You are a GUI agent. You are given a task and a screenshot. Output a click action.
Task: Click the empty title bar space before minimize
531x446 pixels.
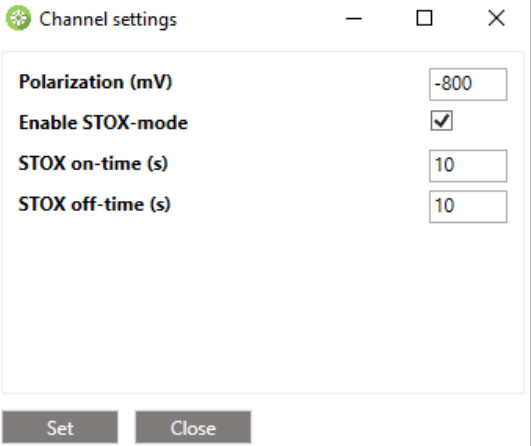[x=257, y=18]
